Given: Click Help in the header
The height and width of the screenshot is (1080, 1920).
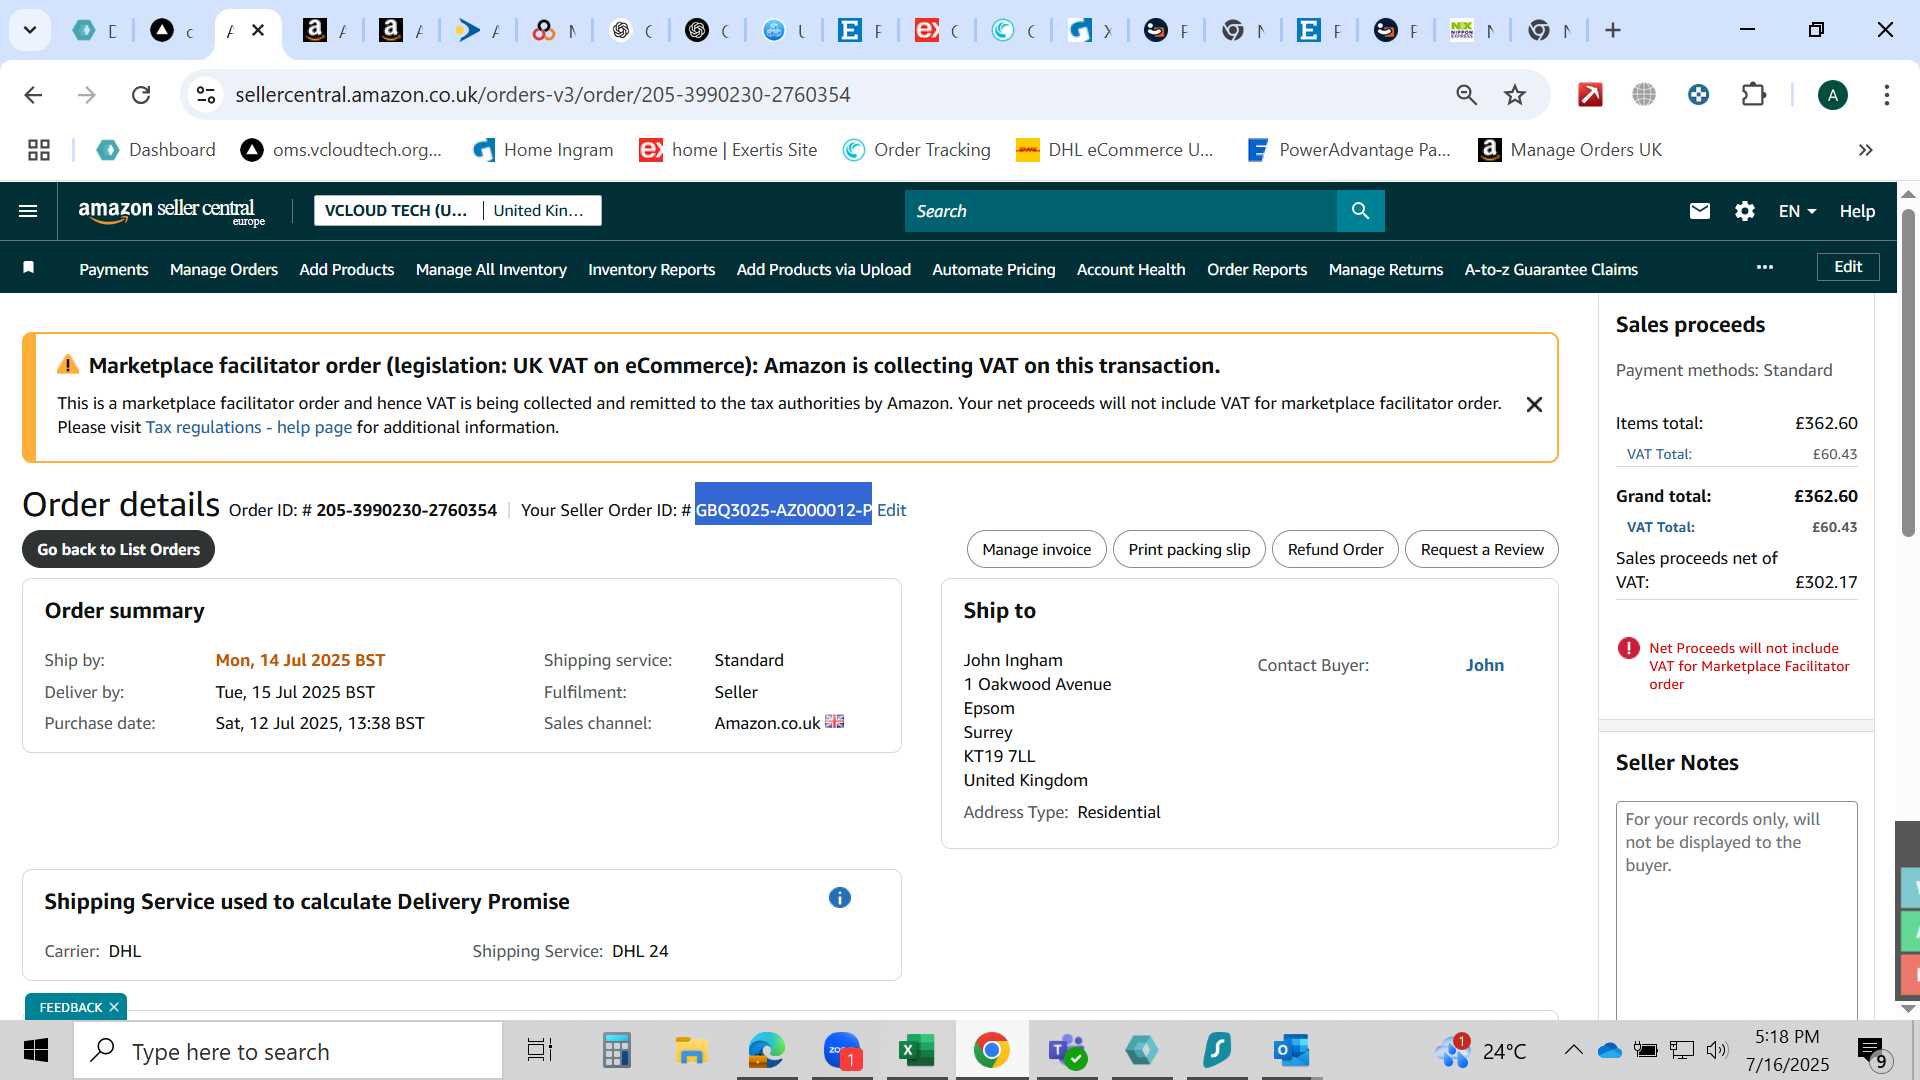Looking at the screenshot, I should point(1856,211).
